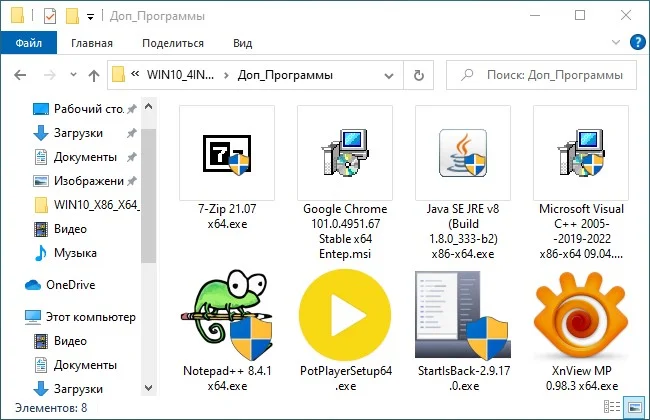Click the OneDrive cloud icon
This screenshot has height=420, width=650.
(x=33, y=285)
